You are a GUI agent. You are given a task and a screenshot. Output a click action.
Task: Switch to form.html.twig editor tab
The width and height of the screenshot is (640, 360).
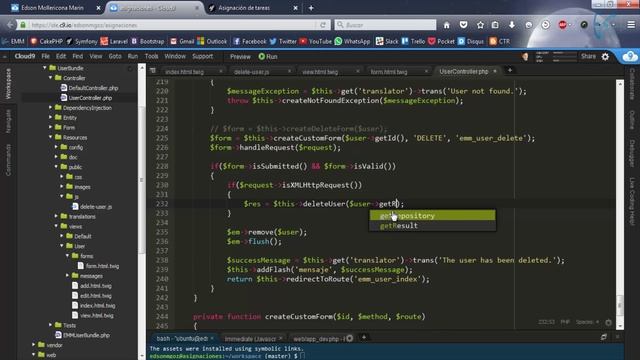(x=389, y=71)
